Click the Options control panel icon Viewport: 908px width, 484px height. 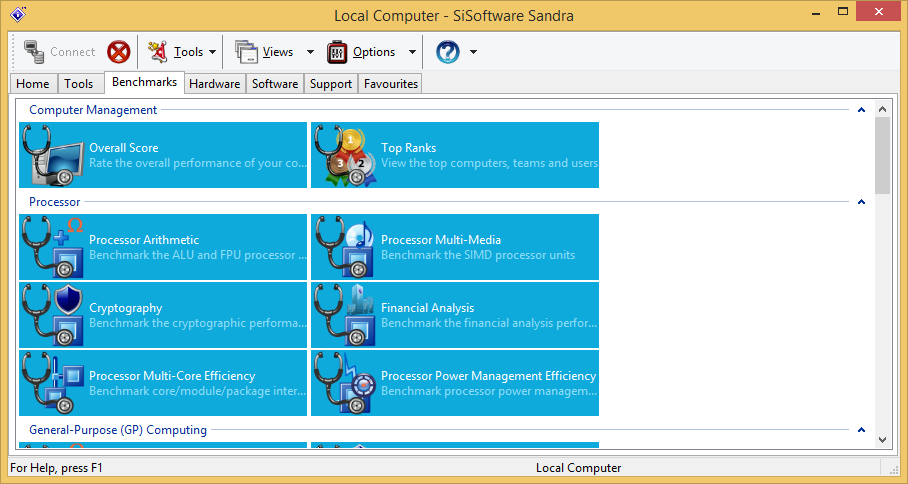(x=336, y=52)
